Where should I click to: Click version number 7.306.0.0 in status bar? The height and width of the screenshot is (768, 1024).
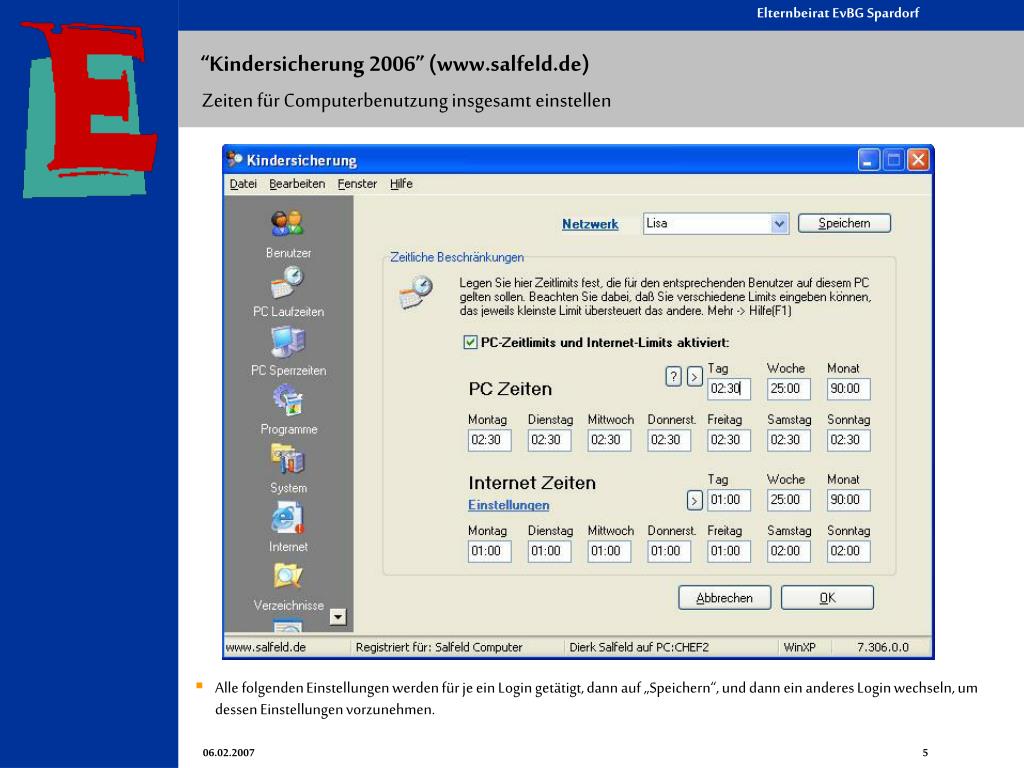coord(883,647)
